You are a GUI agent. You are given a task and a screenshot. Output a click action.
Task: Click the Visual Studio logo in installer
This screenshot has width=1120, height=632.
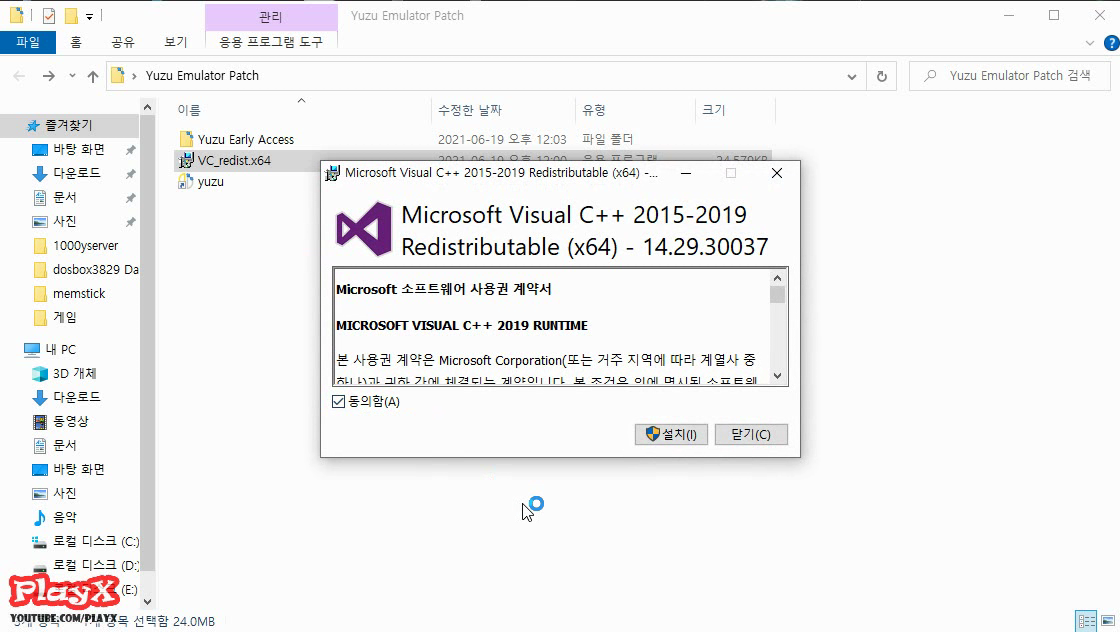coord(364,229)
